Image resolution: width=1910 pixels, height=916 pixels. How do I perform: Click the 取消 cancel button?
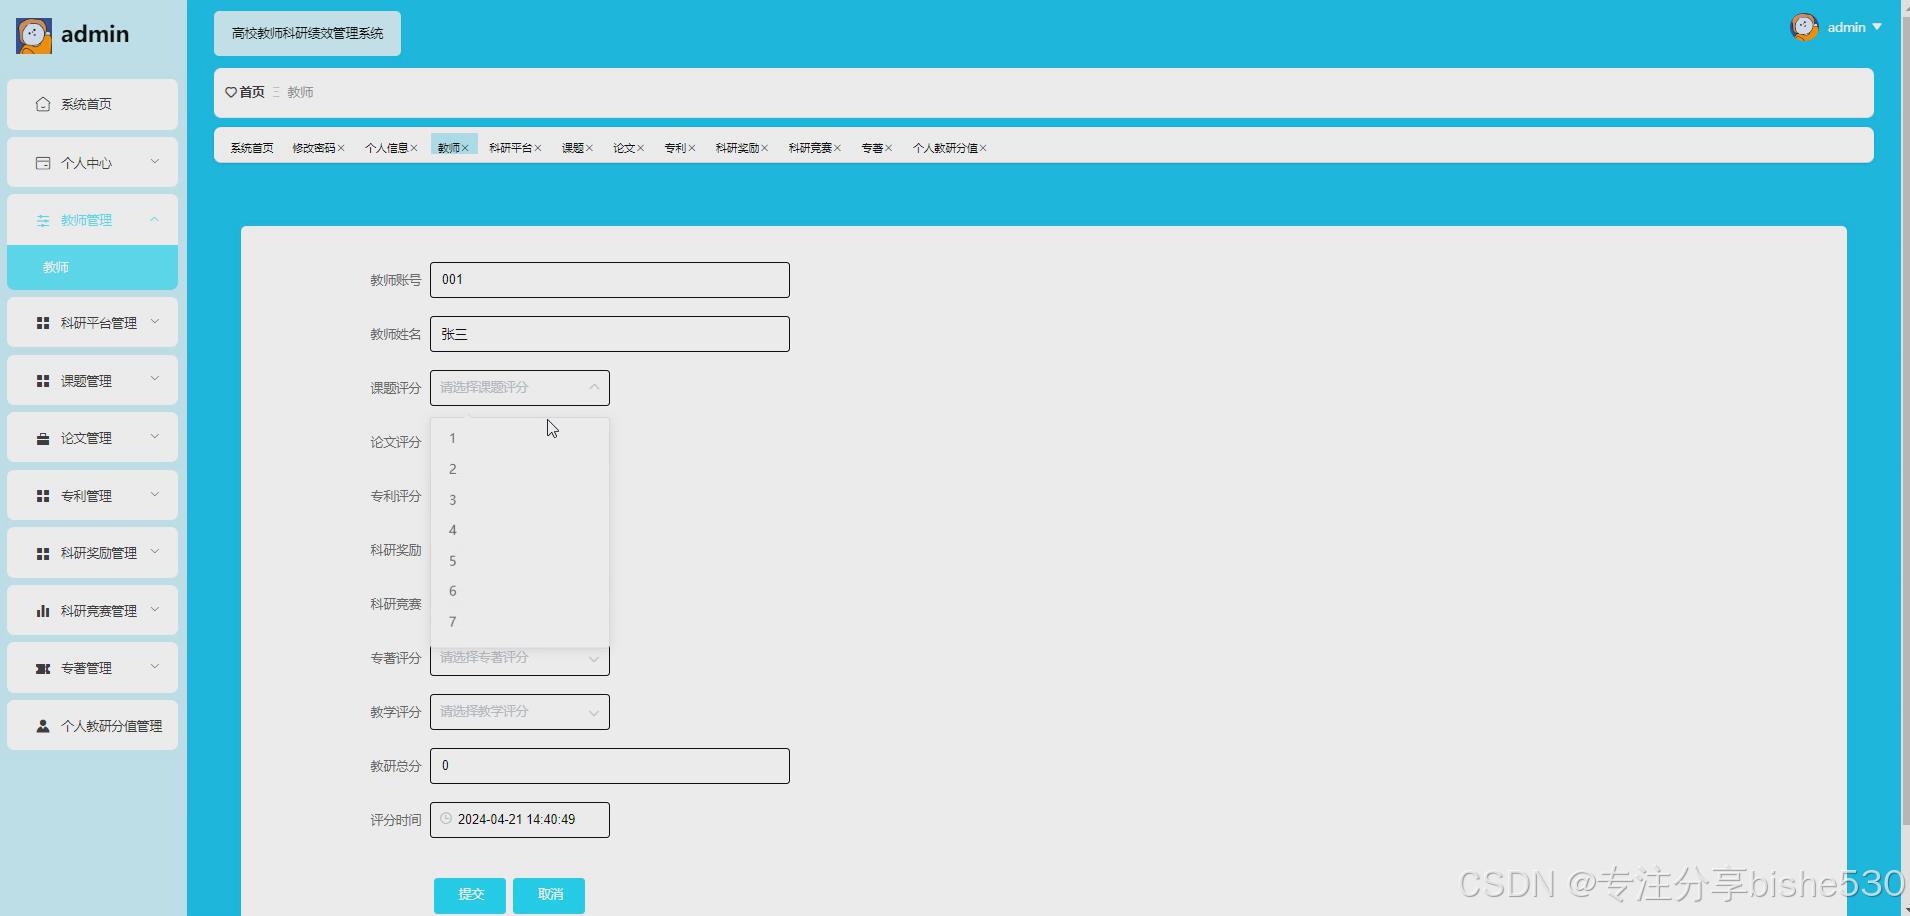click(549, 895)
